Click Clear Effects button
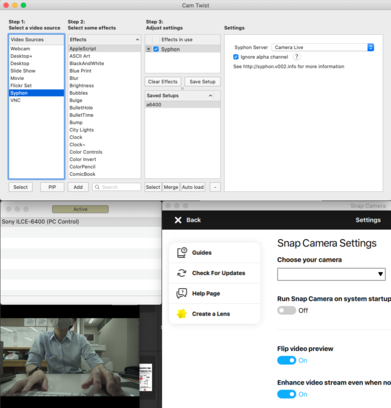The image size is (391, 408). (x=163, y=82)
